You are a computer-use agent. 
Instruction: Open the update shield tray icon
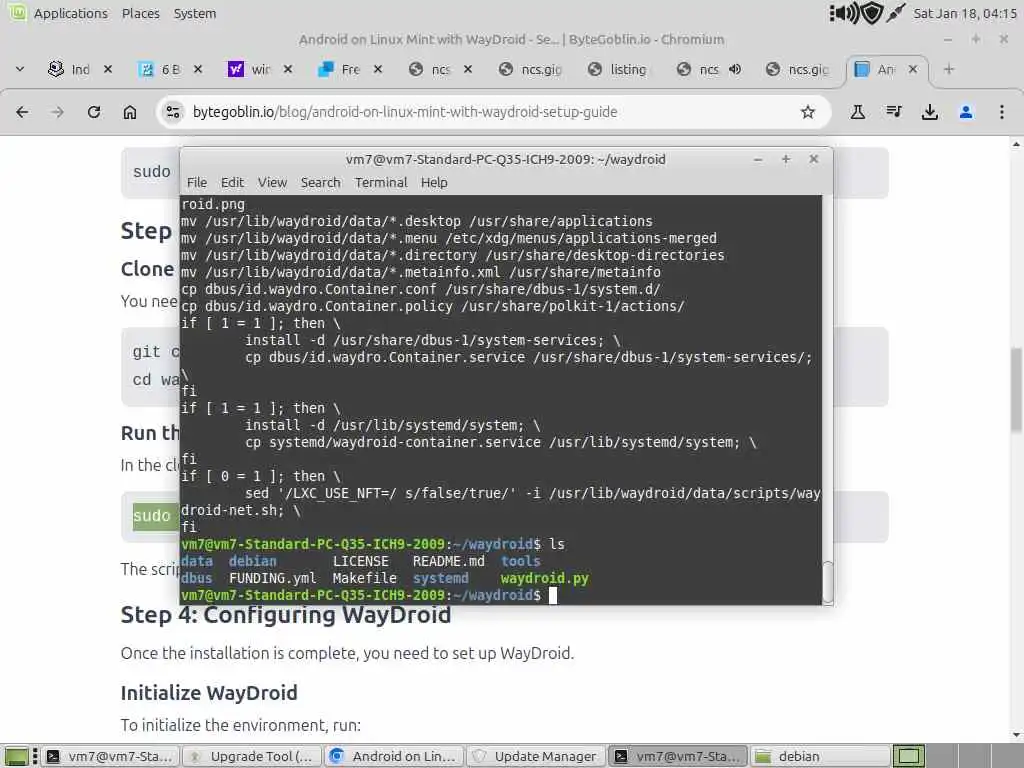872,13
